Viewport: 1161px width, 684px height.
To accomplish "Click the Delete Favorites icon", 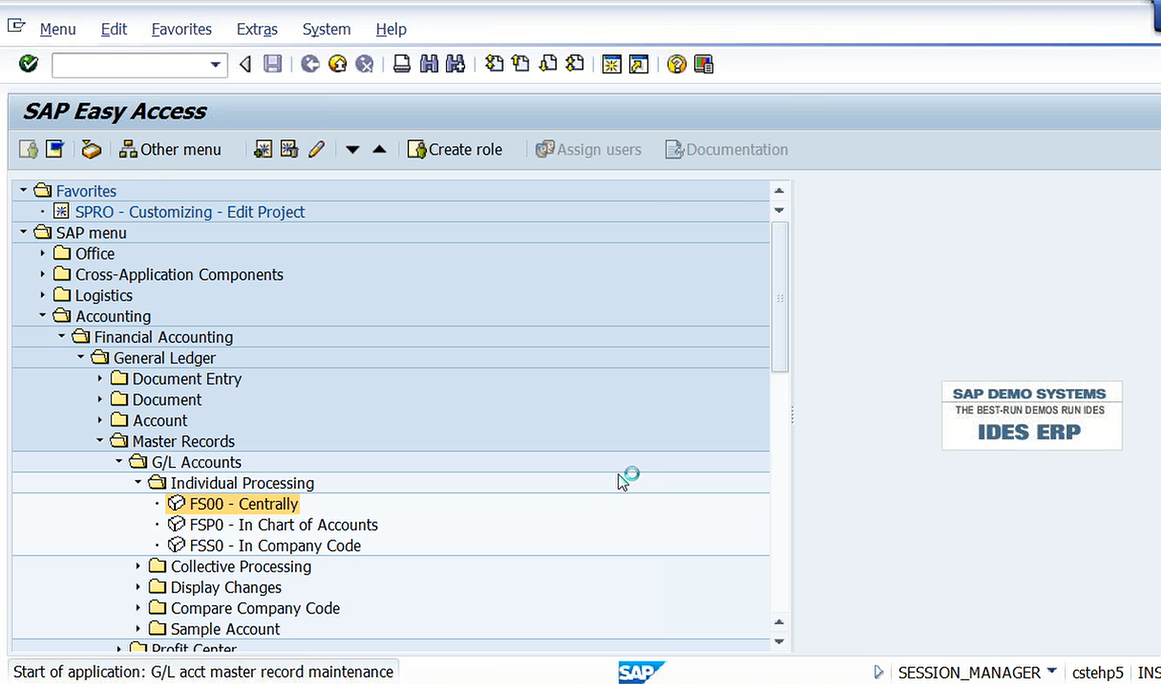I will pos(290,149).
